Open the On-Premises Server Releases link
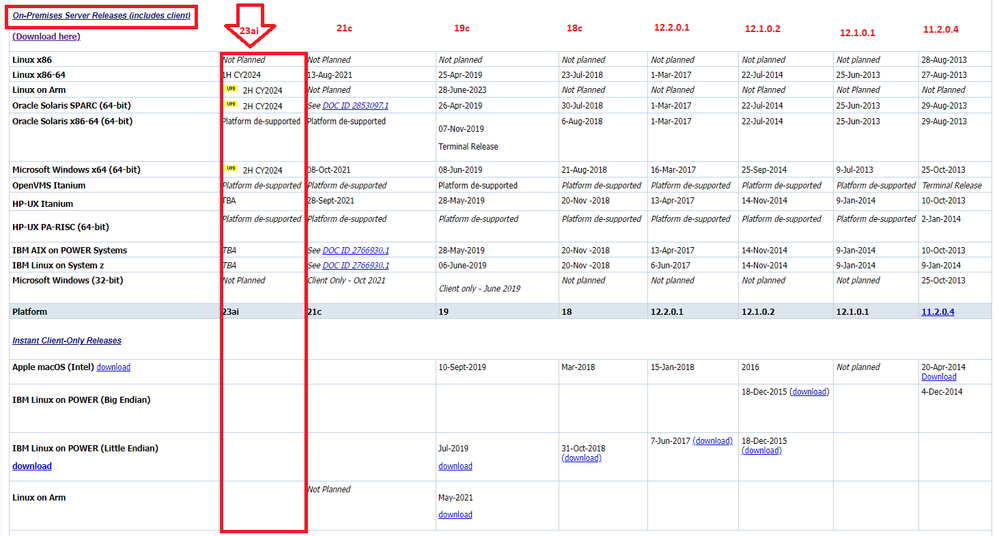This screenshot has width=999, height=536. coord(101,15)
